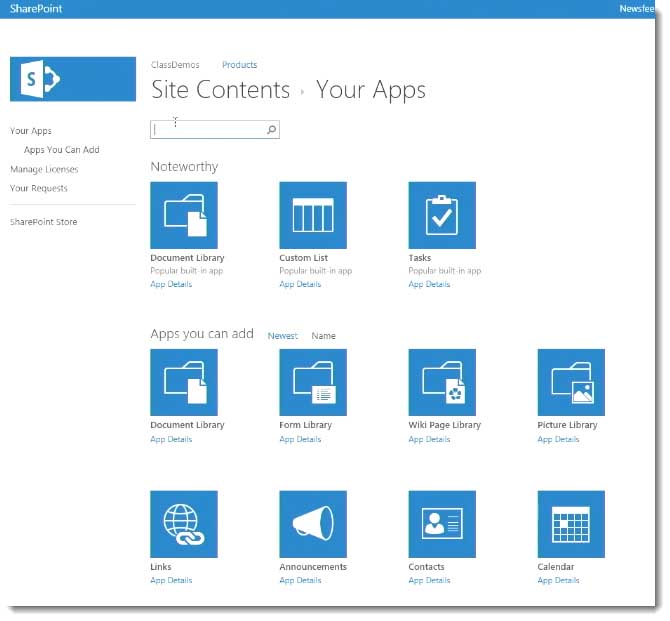The image size is (670, 621).
Task: Select the Custom List app tile
Action: (313, 215)
